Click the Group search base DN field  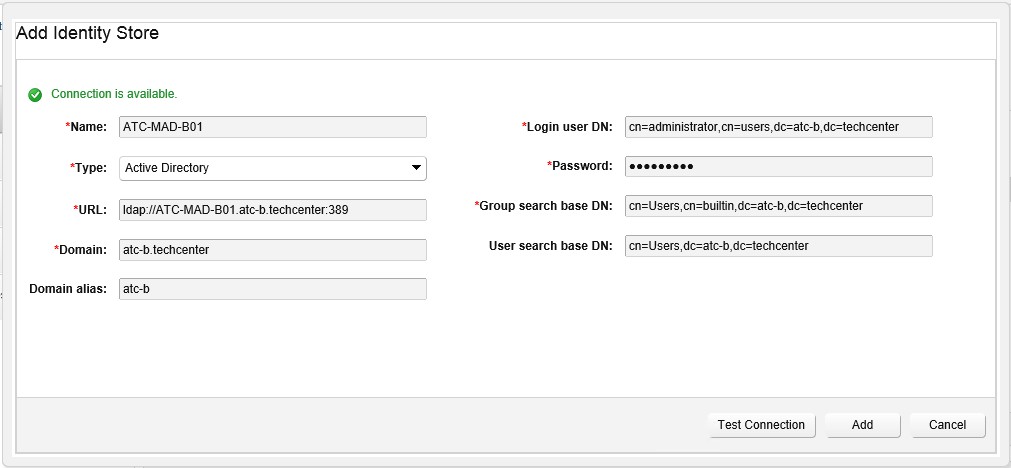click(x=778, y=206)
